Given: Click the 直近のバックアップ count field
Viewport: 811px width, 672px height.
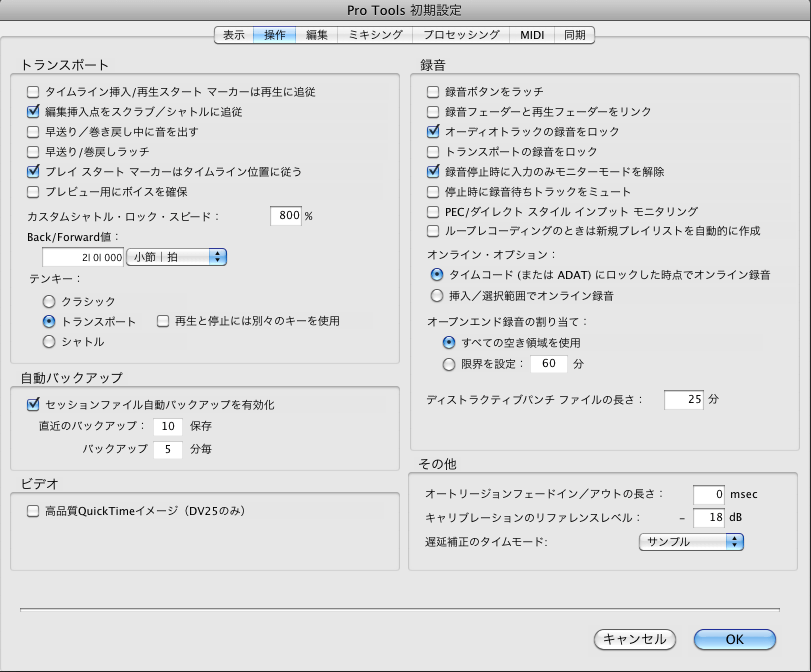Looking at the screenshot, I should (168, 426).
